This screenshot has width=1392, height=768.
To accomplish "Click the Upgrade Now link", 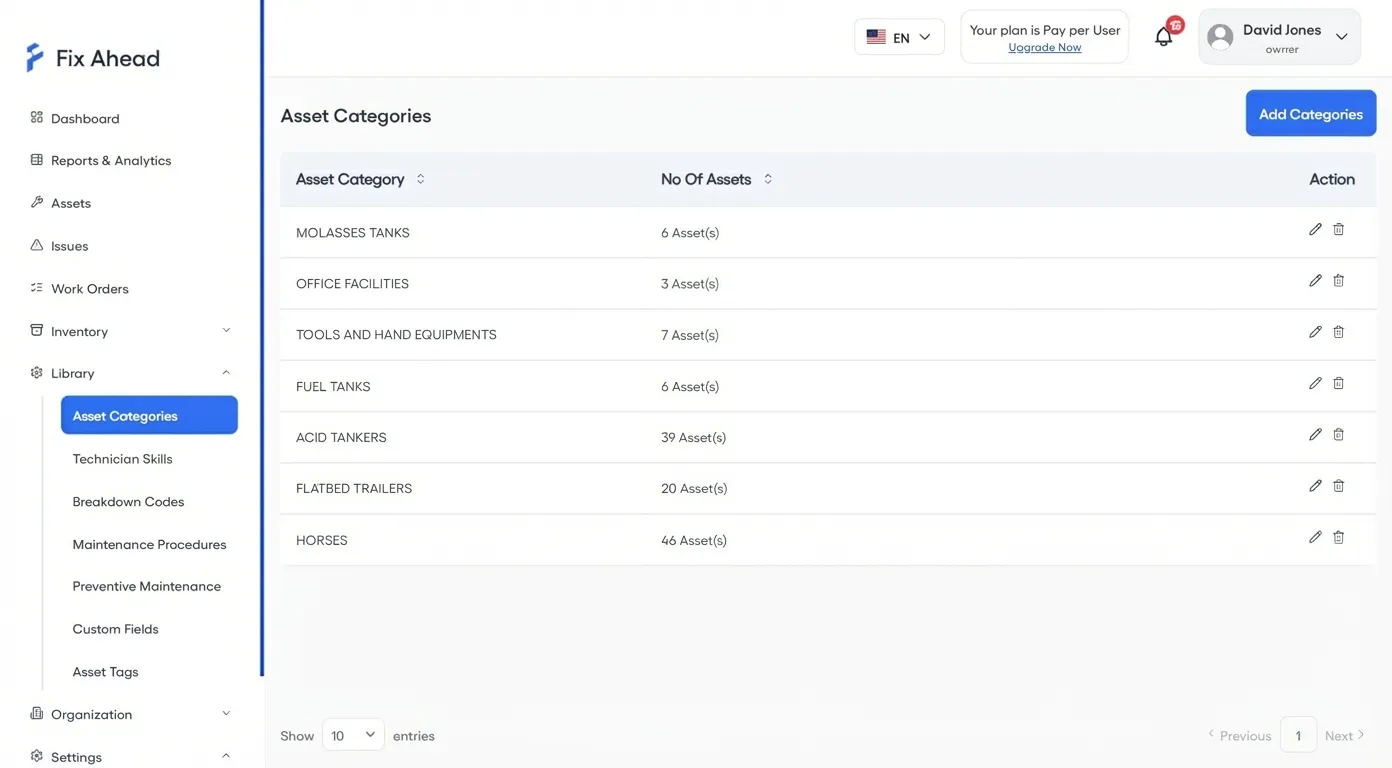I will pos(1044,48).
